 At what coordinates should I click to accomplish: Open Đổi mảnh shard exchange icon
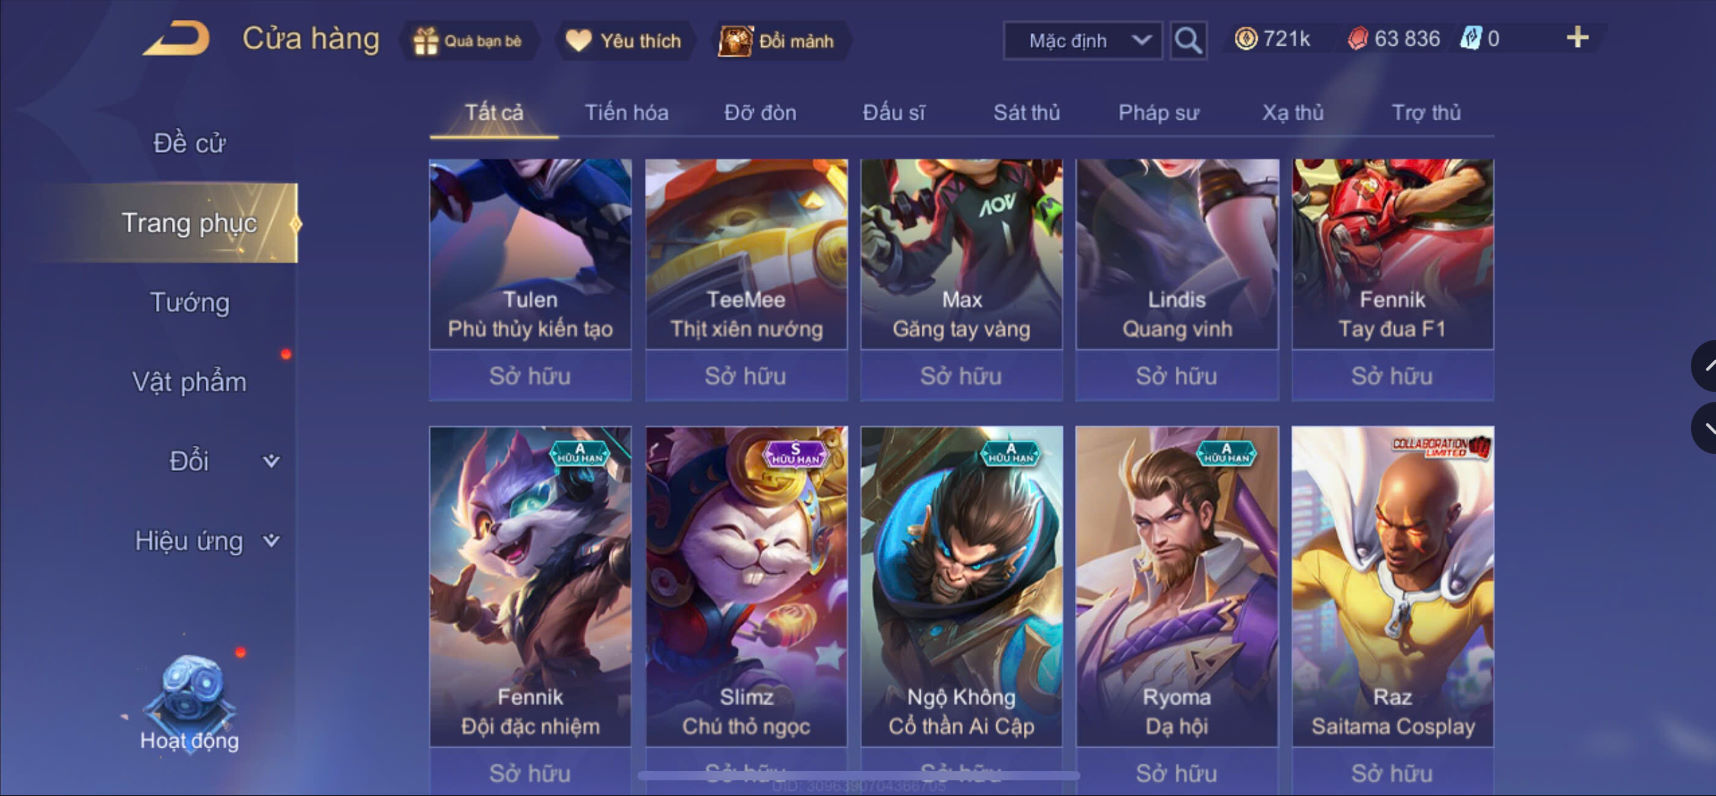coord(736,41)
